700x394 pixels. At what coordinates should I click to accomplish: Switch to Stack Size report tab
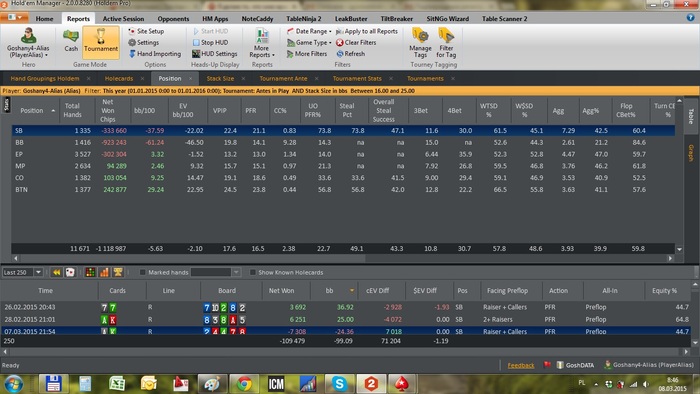coord(220,79)
